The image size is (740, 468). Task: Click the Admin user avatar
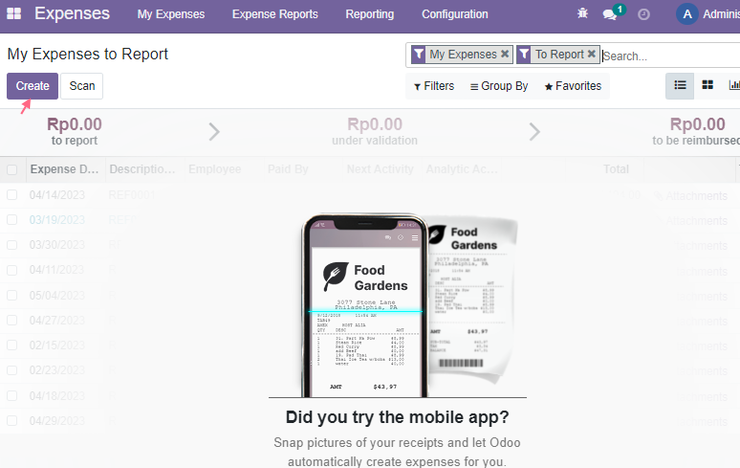coord(687,14)
